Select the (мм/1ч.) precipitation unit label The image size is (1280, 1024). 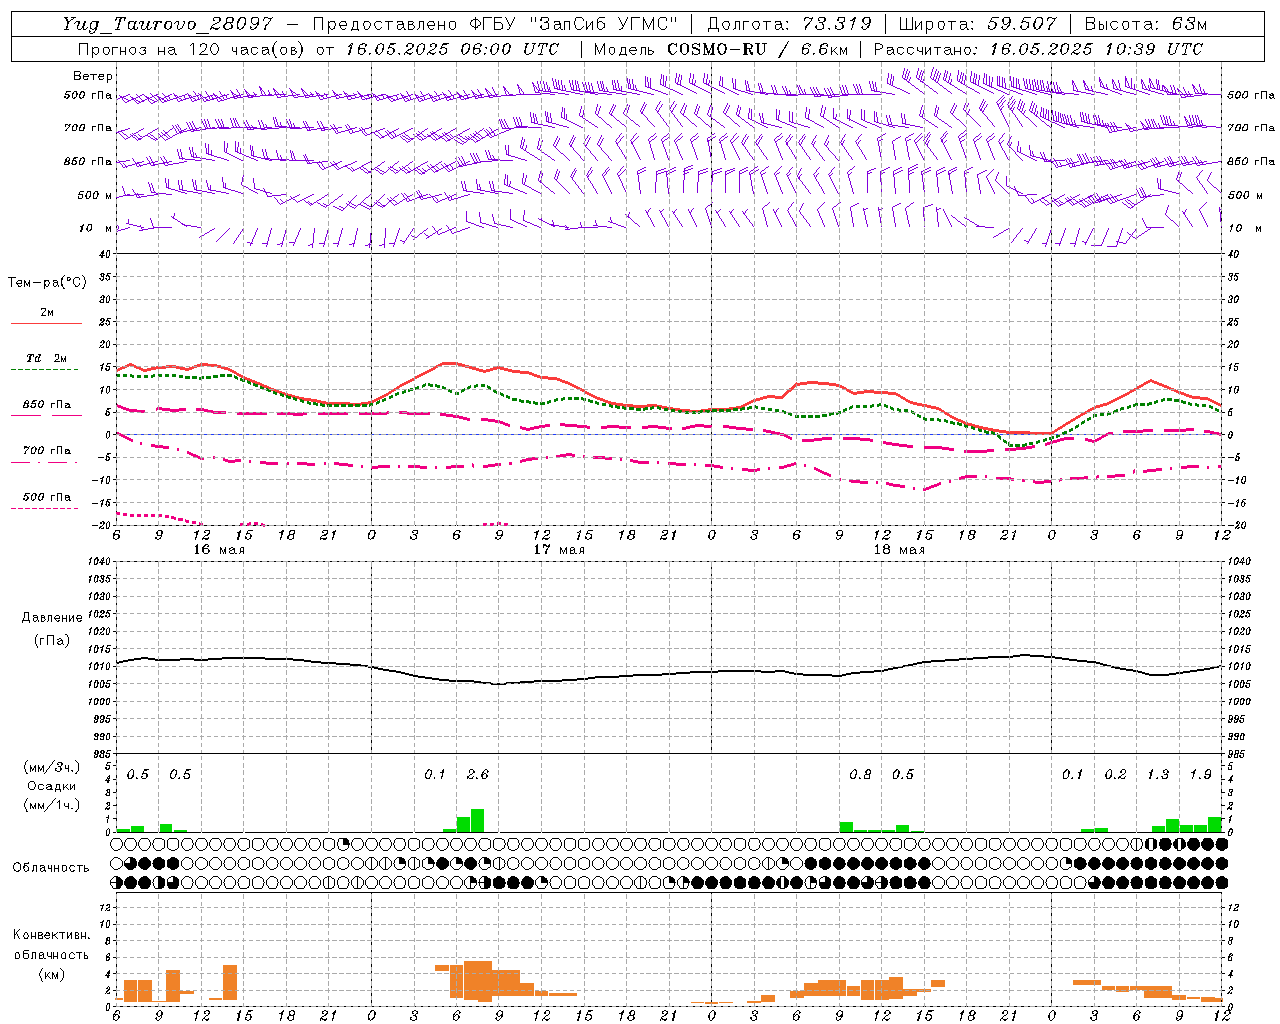52,805
